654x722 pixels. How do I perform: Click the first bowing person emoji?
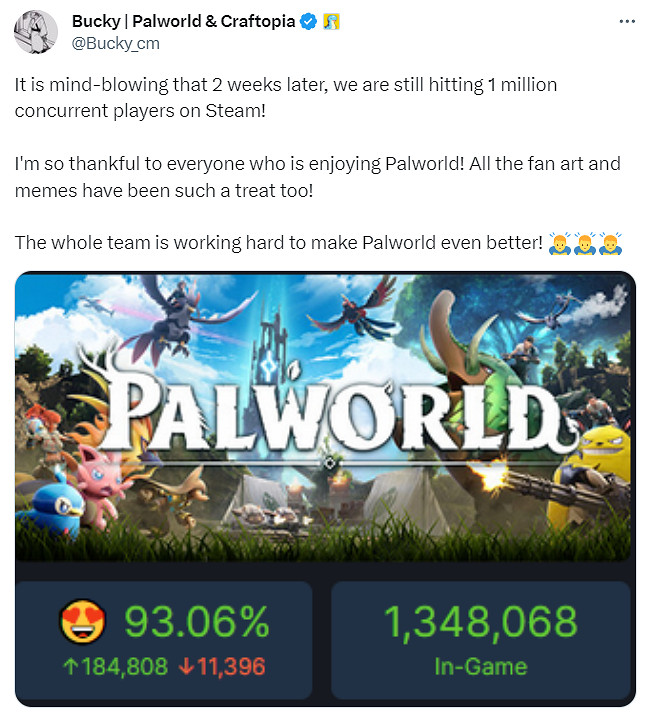pos(560,244)
